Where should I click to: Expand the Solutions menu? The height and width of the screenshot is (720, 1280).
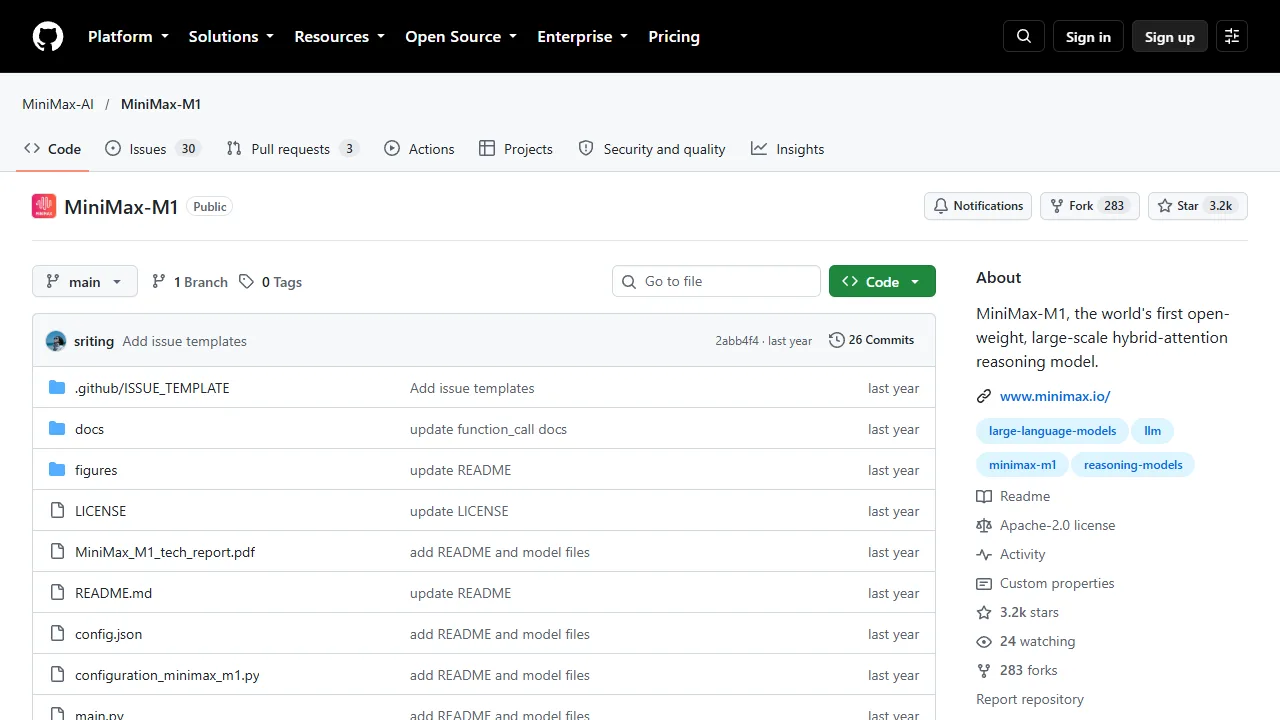coord(231,37)
